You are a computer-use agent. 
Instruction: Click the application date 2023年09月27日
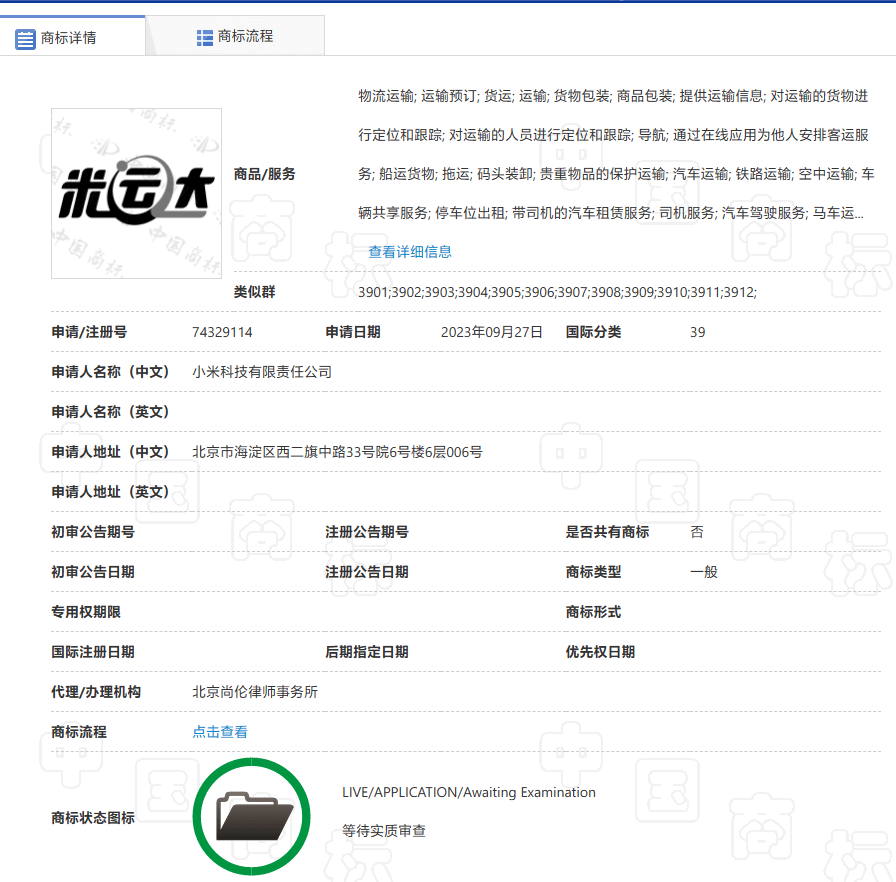pos(492,332)
